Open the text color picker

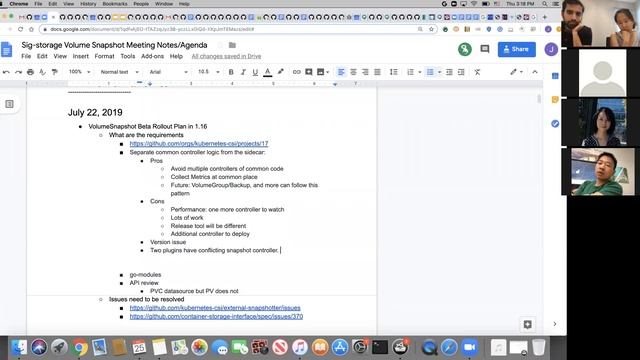click(267, 72)
